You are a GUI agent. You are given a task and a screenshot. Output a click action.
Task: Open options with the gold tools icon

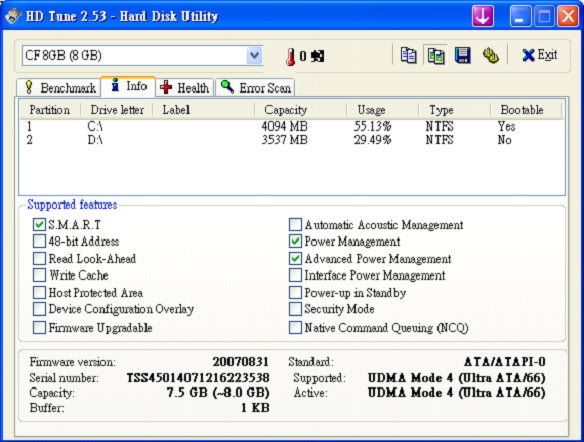click(491, 55)
